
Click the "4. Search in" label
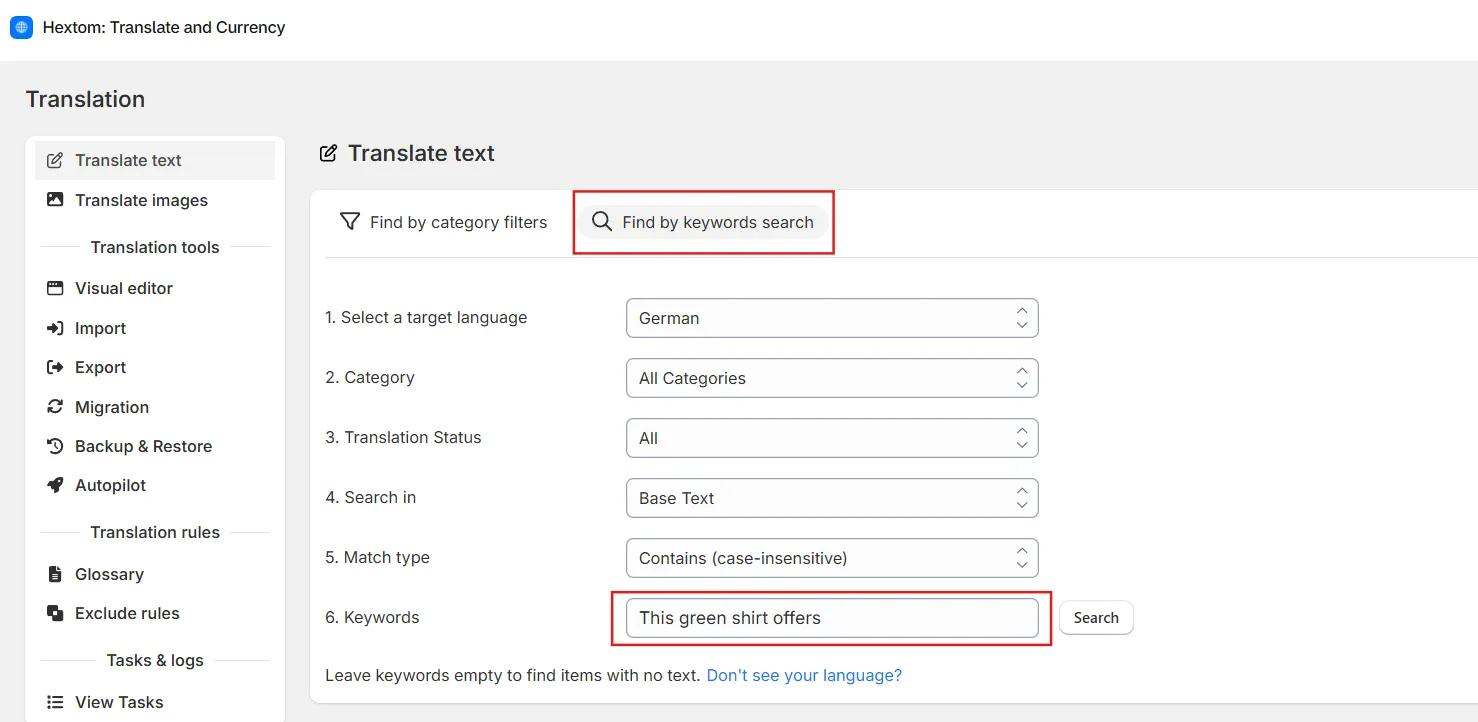pyautogui.click(x=370, y=497)
